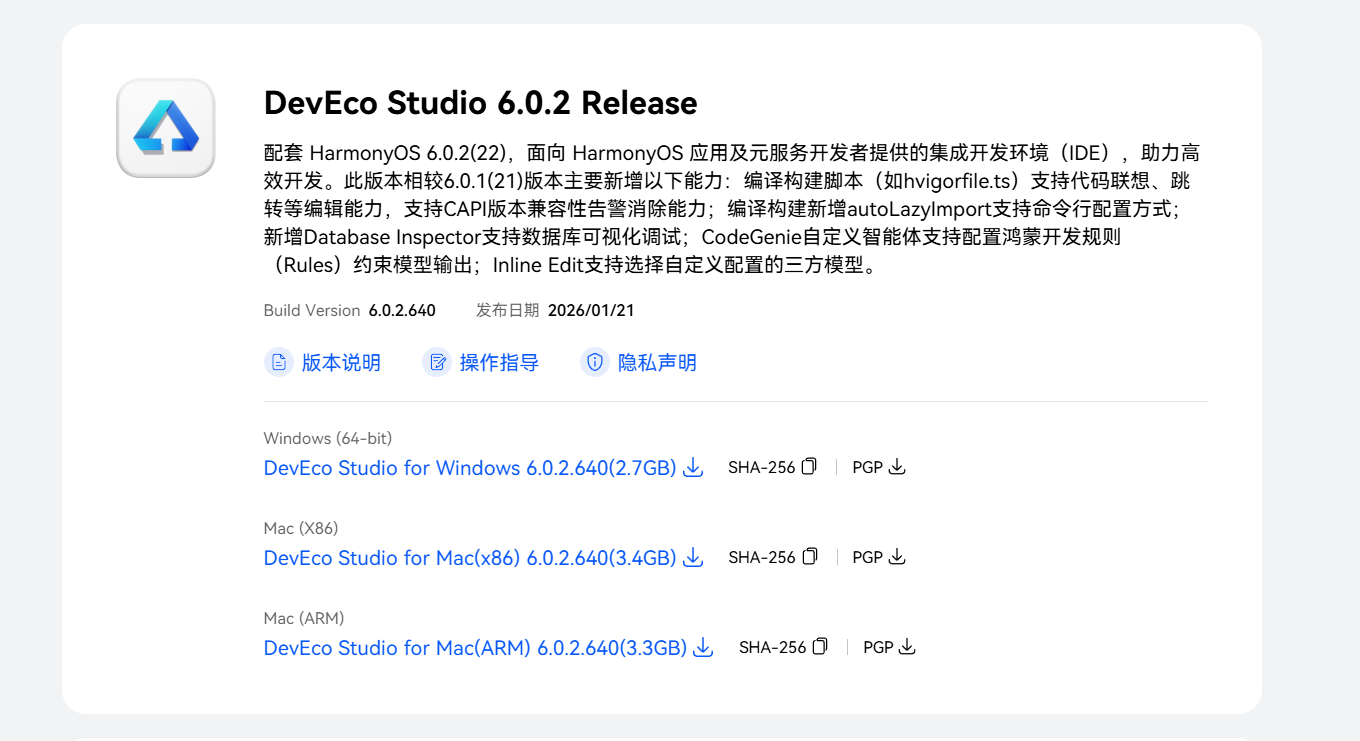Click PGP download icon in Mac(x86) row
Image resolution: width=1360 pixels, height=741 pixels.
(897, 556)
